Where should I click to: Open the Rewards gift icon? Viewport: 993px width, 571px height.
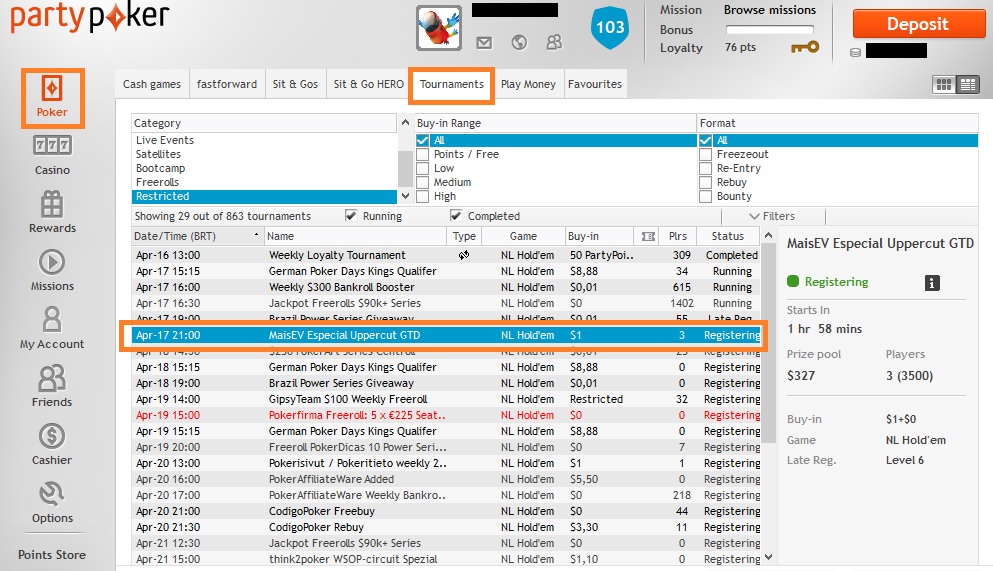click(52, 204)
